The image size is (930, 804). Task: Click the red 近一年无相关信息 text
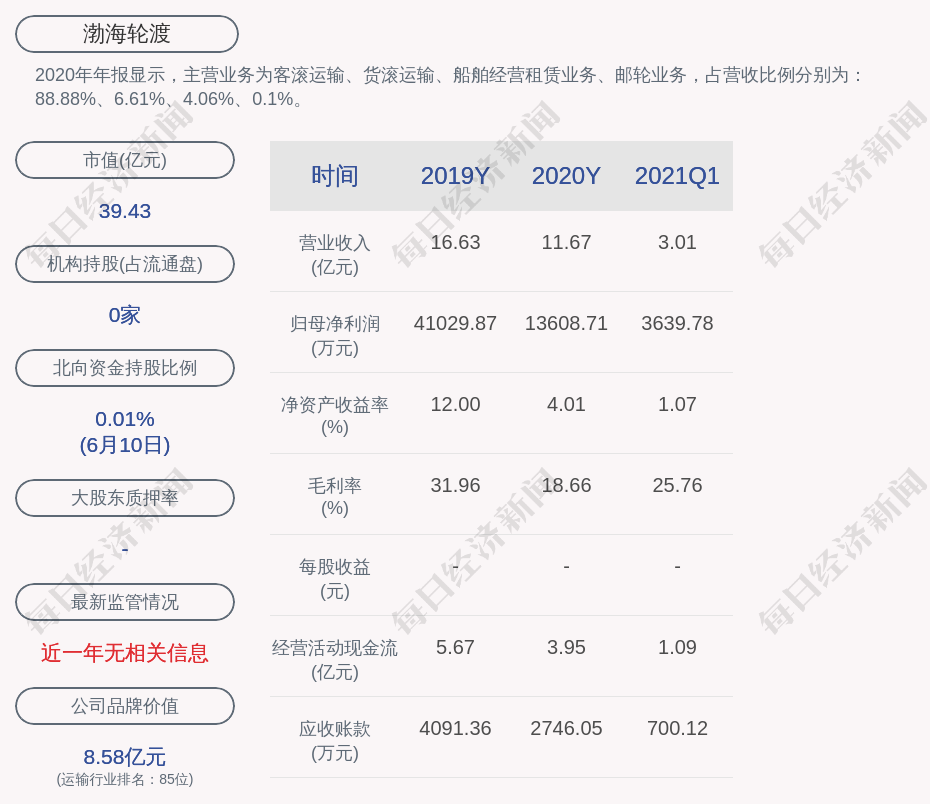[x=125, y=653]
